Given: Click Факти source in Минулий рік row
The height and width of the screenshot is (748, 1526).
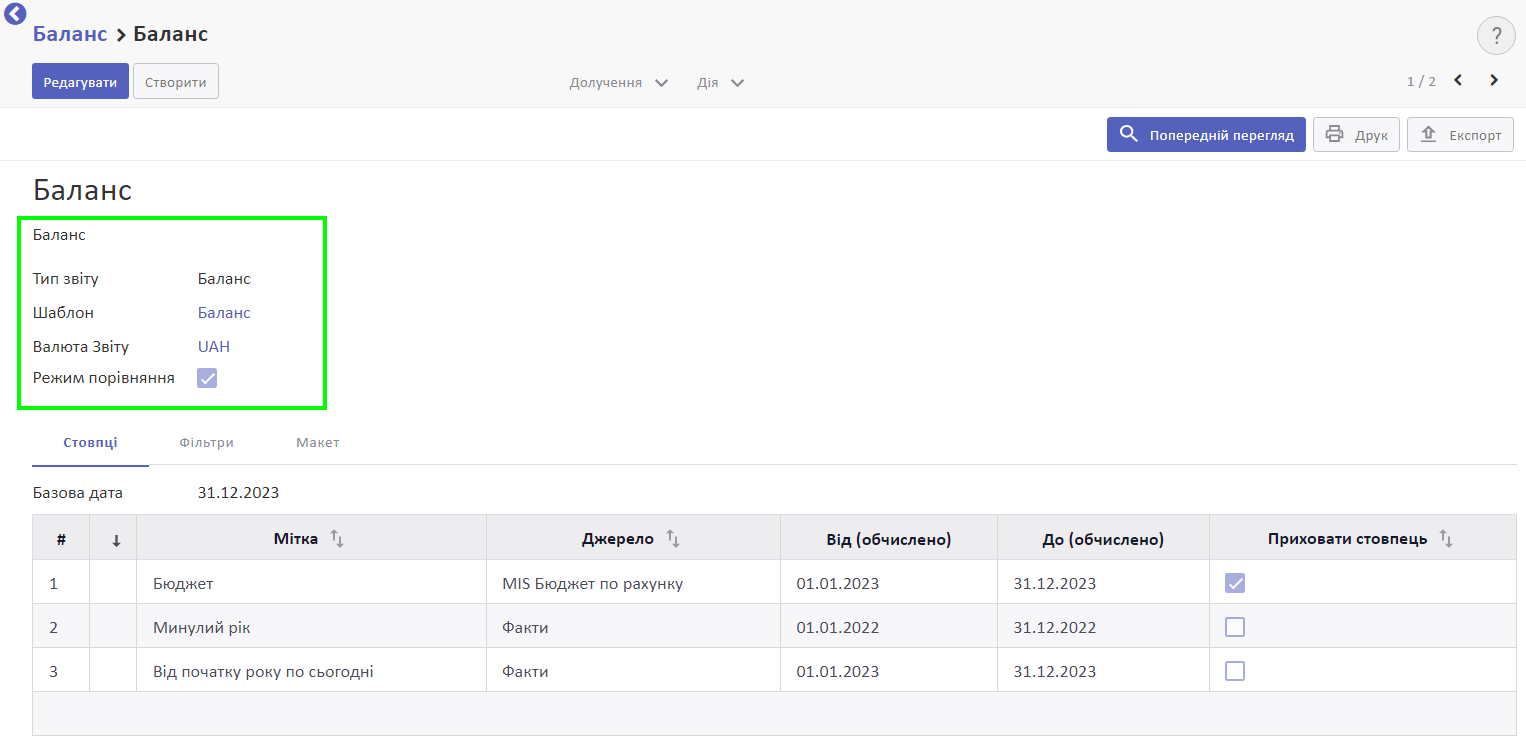Looking at the screenshot, I should pyautogui.click(x=633, y=627).
